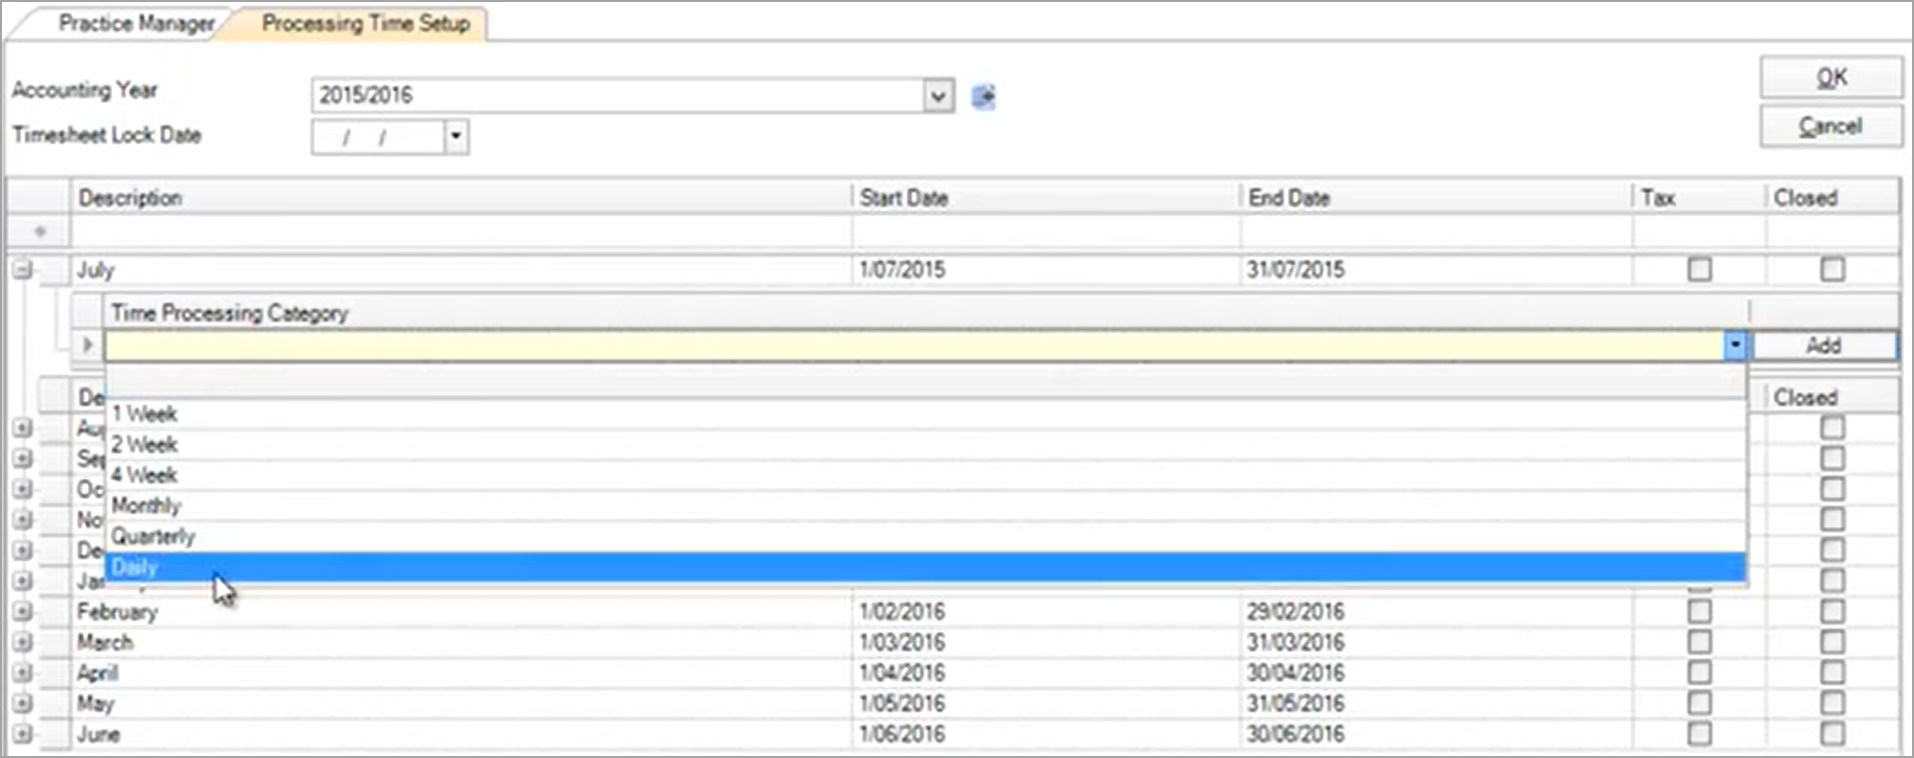
Task: Expand the April row
Action: click(22, 672)
